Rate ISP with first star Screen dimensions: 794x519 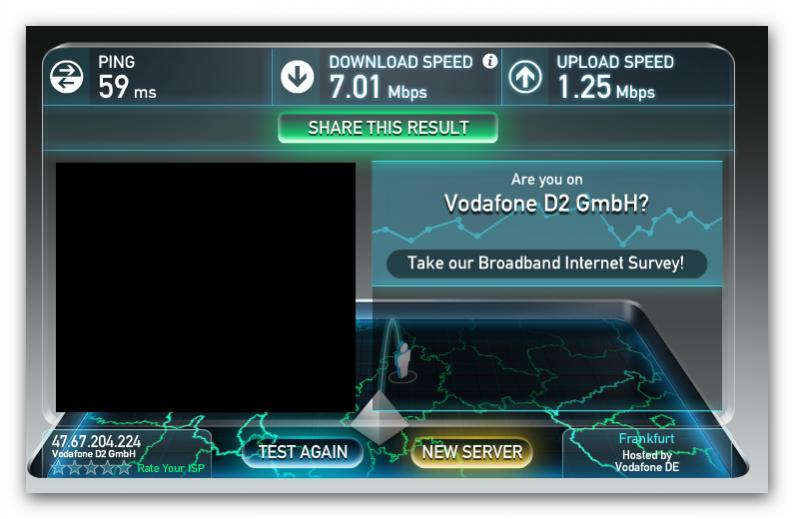coord(59,467)
